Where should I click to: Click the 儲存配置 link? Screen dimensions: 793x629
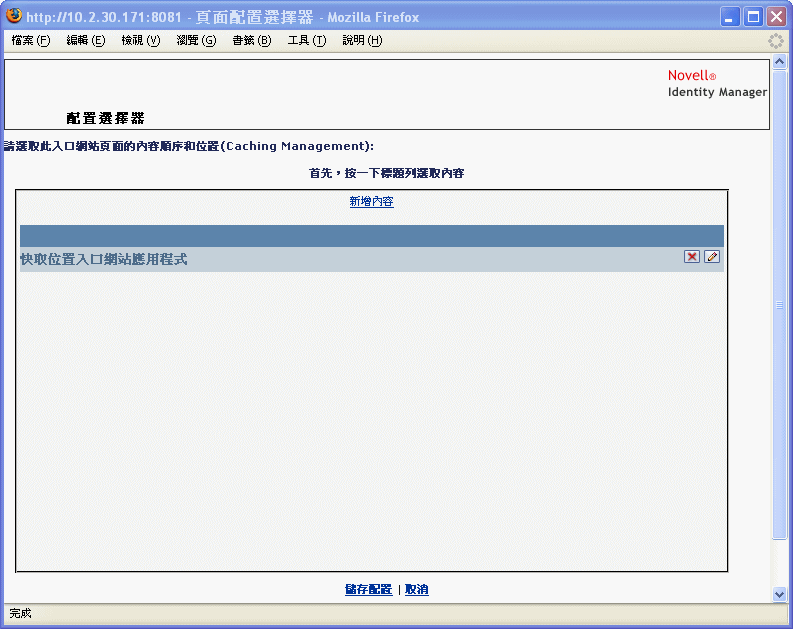pyautogui.click(x=369, y=589)
